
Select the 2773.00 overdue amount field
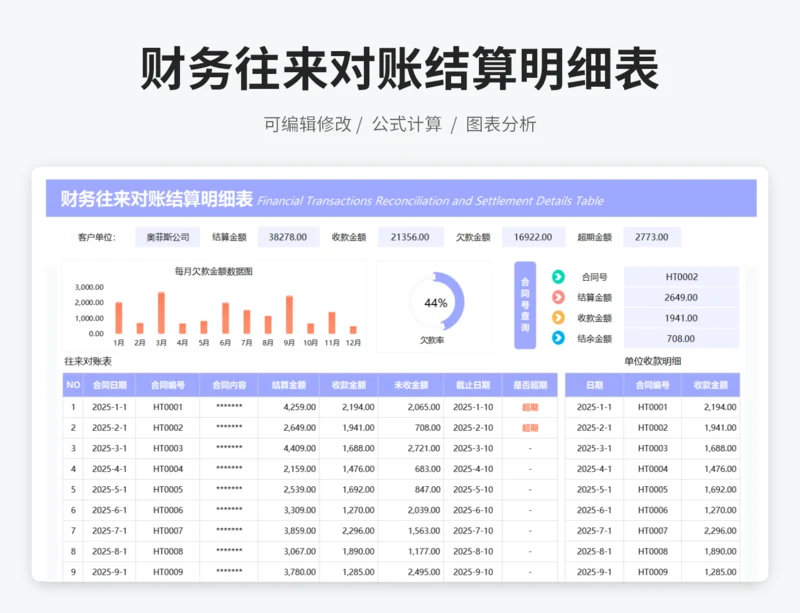tap(652, 237)
